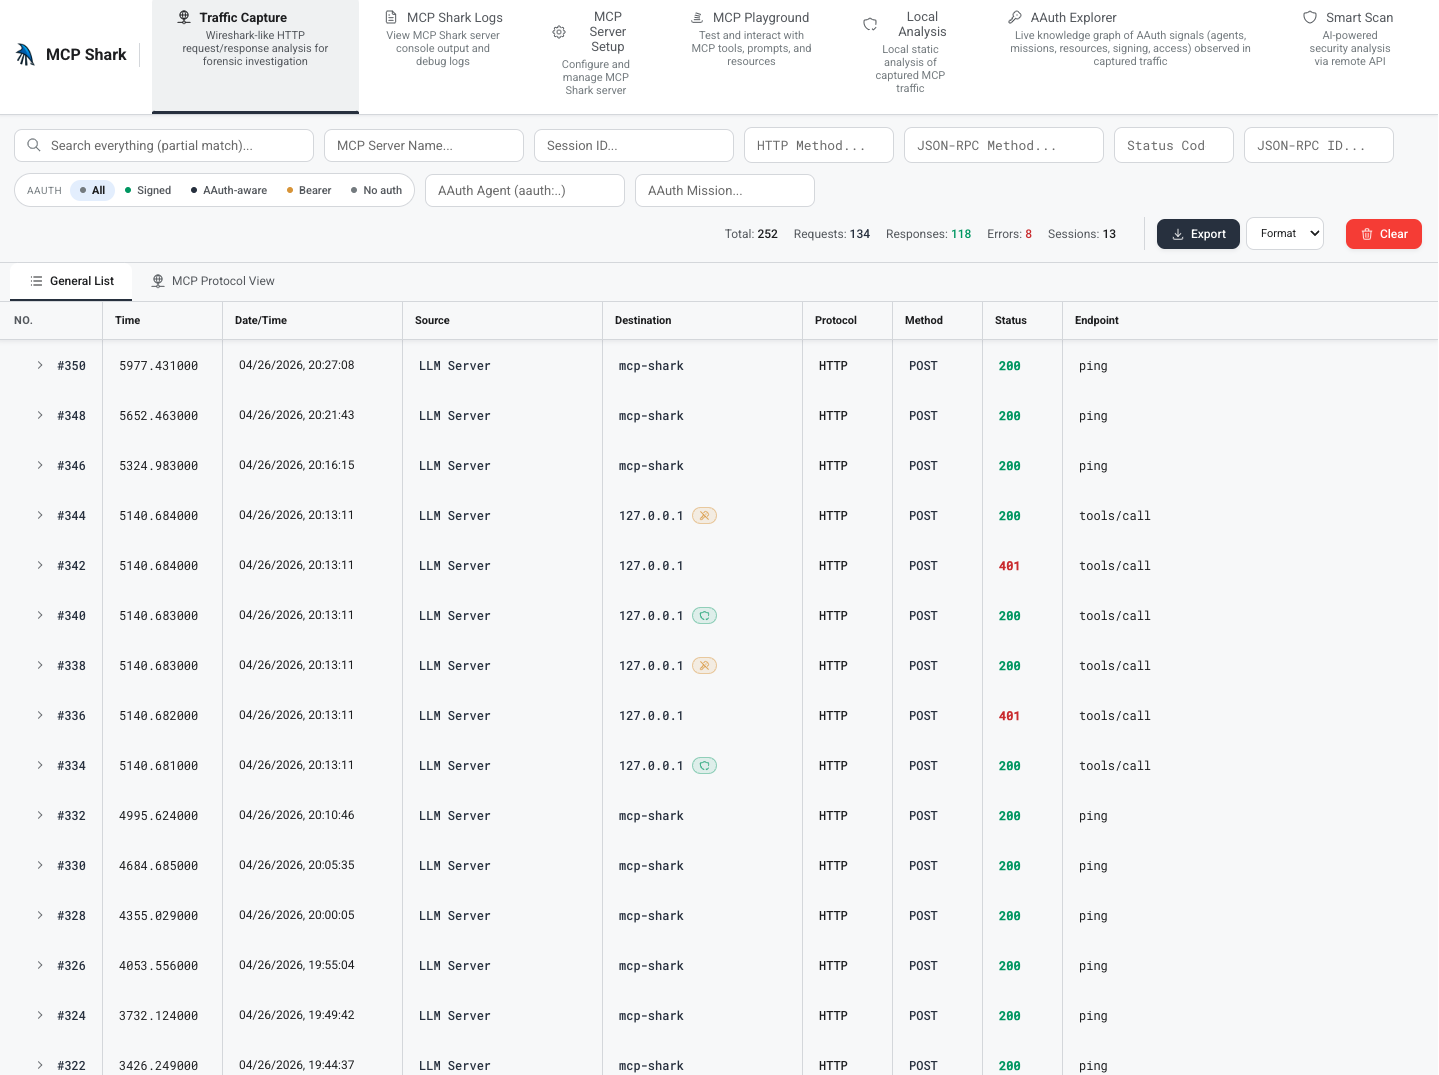Click the 401 status on row #336
This screenshot has width=1439, height=1075.
point(1010,716)
